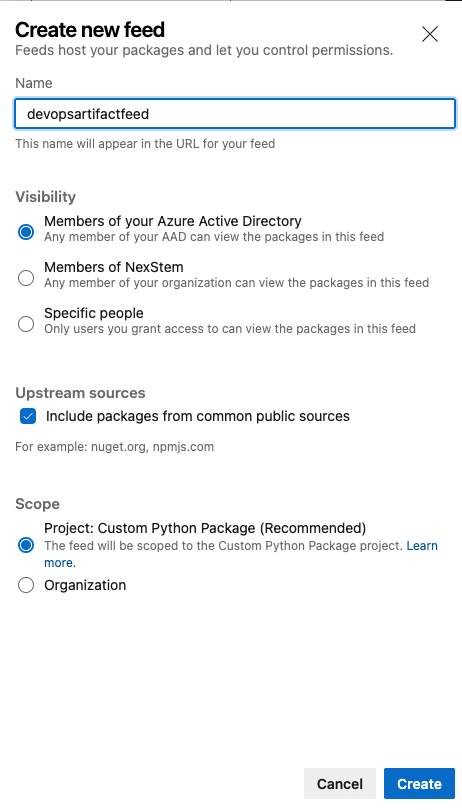462x810 pixels.
Task: Click the blue Create button
Action: [419, 784]
